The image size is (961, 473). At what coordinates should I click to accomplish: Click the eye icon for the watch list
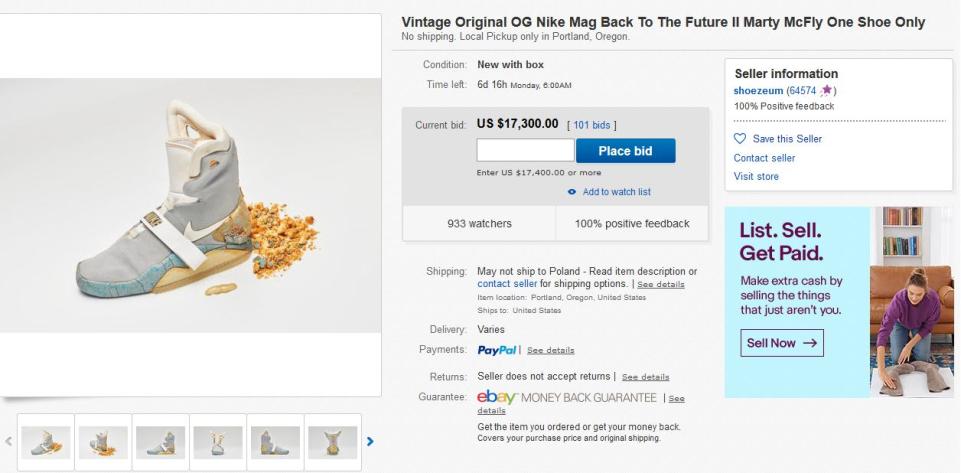(572, 192)
